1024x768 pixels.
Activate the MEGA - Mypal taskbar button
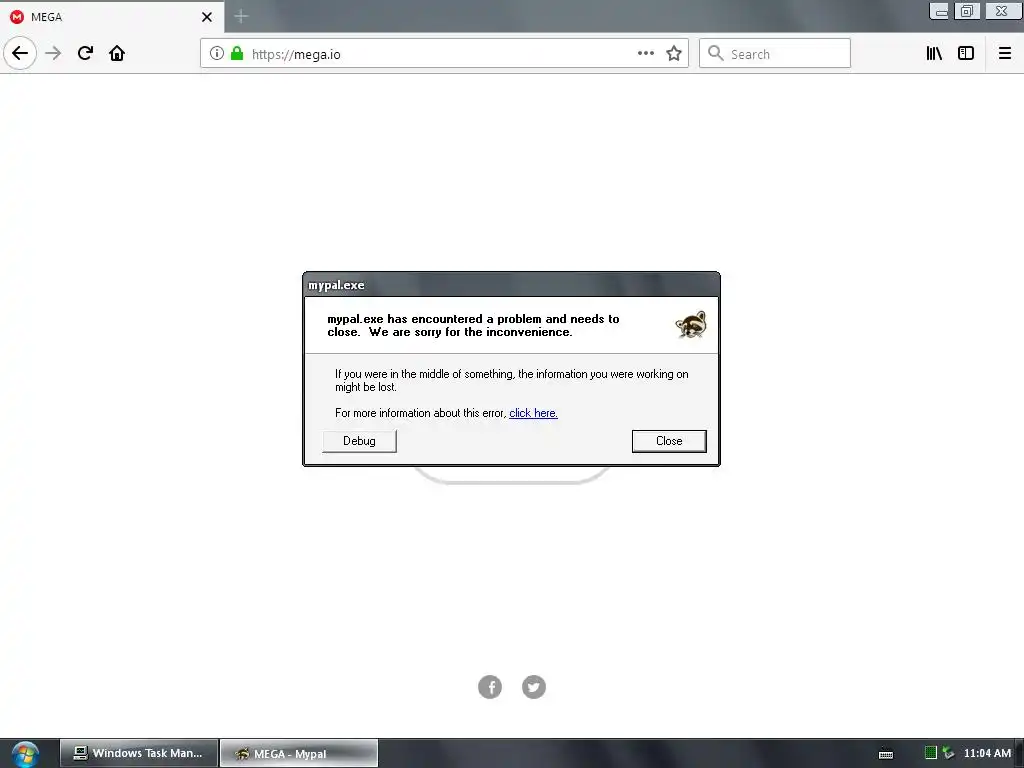(x=298, y=753)
